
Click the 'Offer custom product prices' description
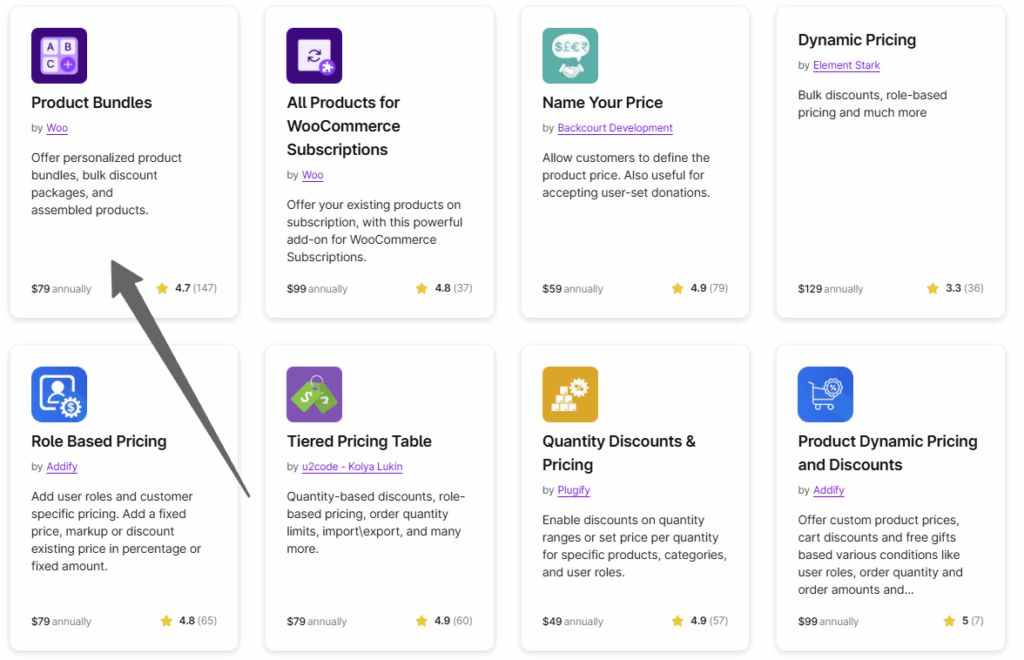(x=880, y=554)
